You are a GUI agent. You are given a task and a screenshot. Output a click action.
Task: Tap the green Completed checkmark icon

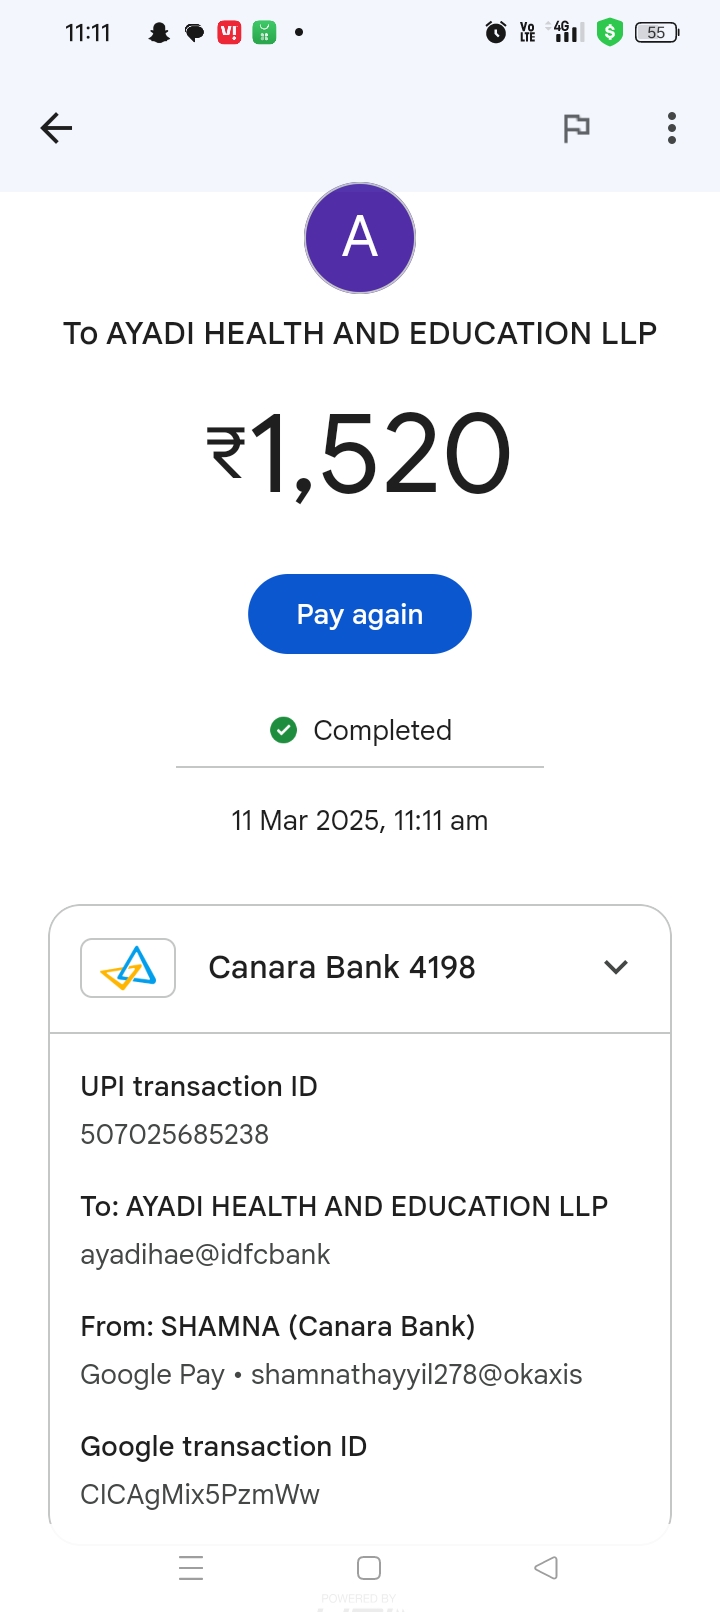[x=284, y=731]
